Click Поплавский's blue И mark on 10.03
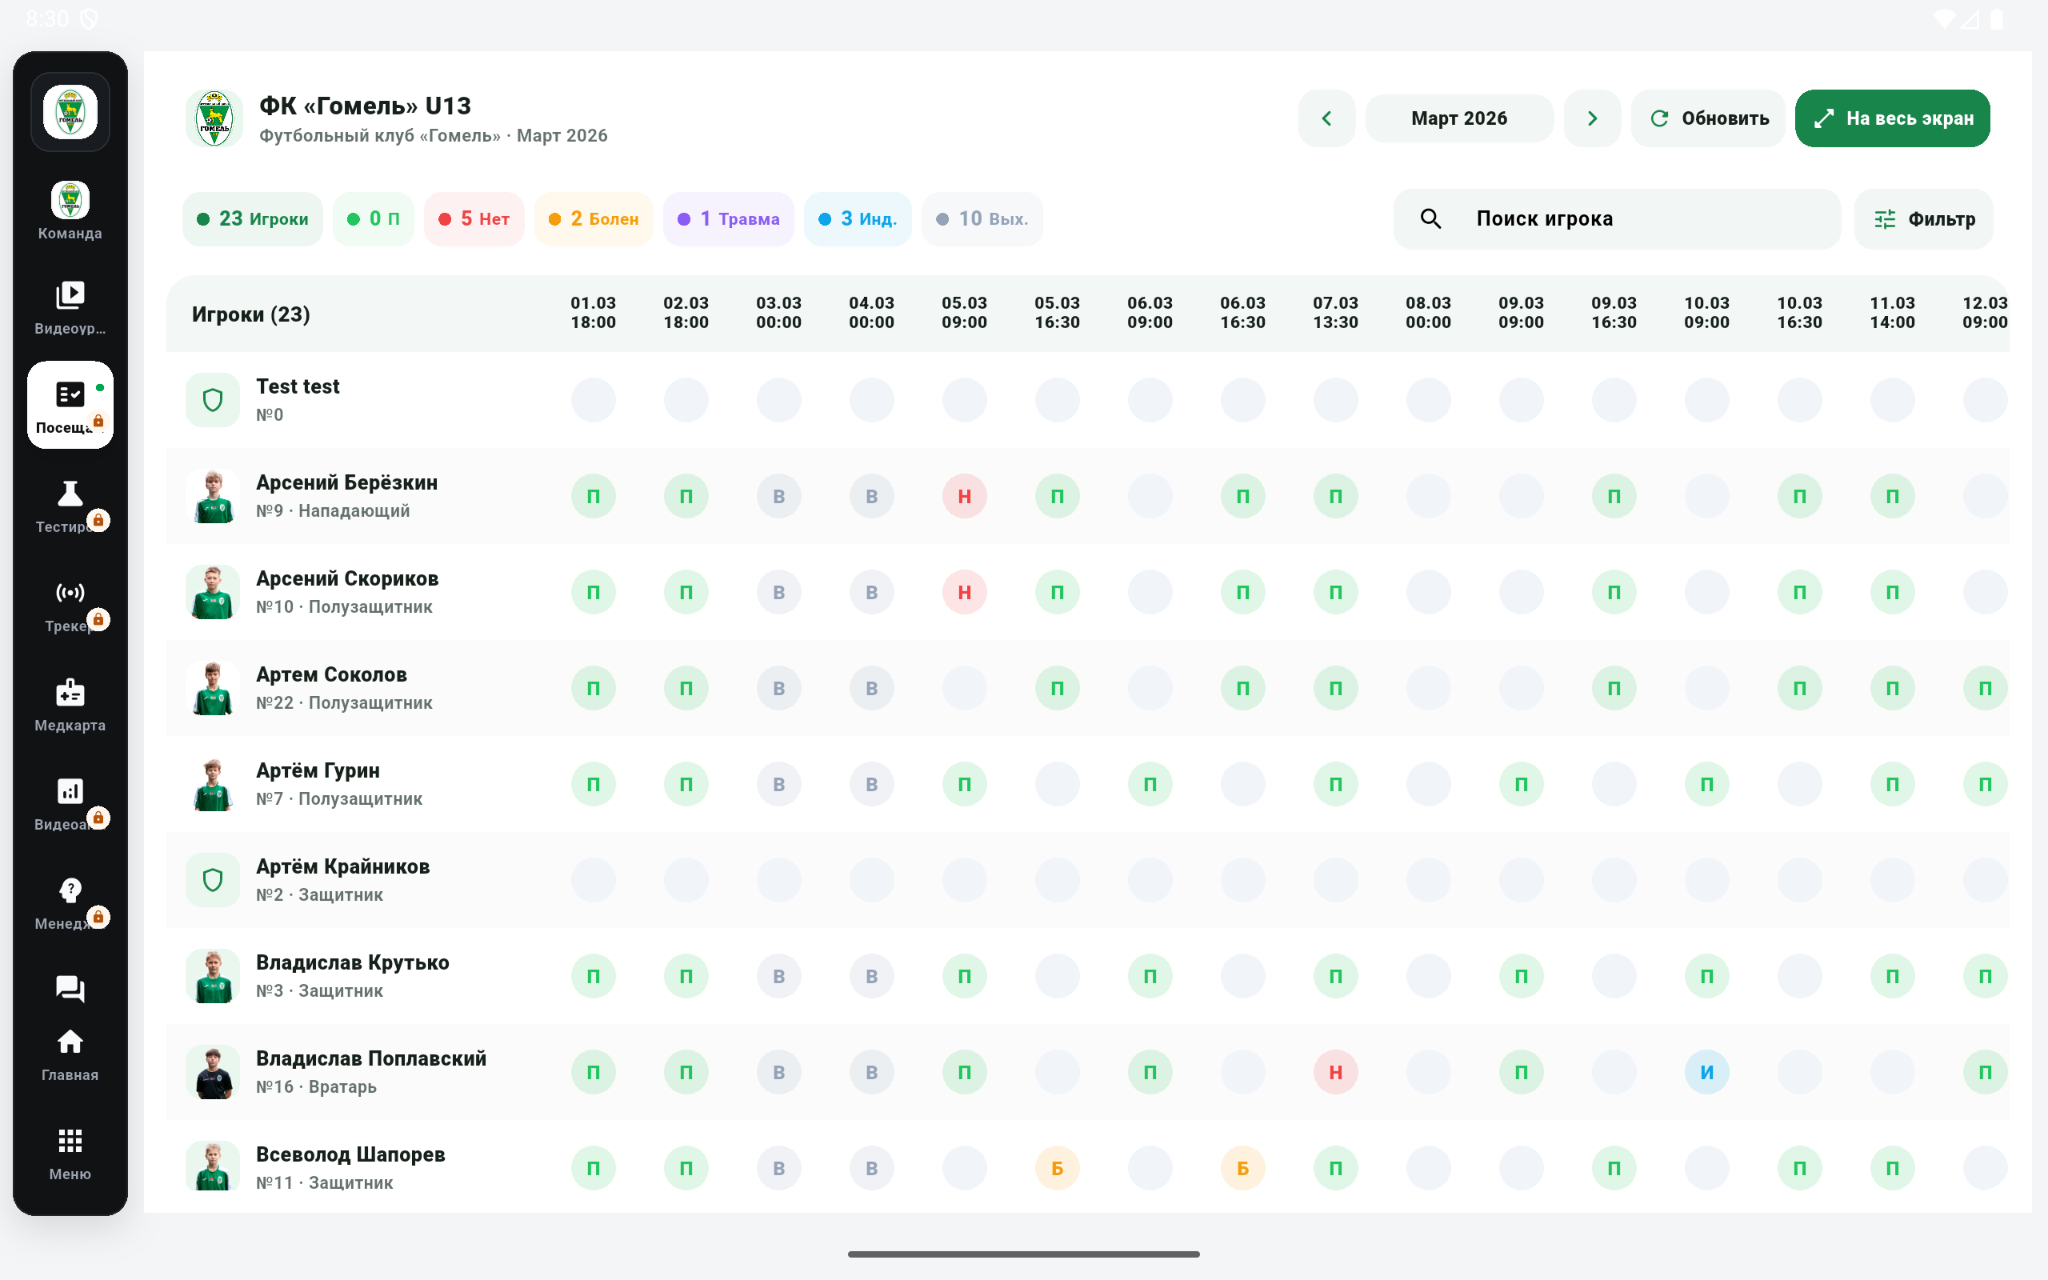 tap(1707, 1072)
